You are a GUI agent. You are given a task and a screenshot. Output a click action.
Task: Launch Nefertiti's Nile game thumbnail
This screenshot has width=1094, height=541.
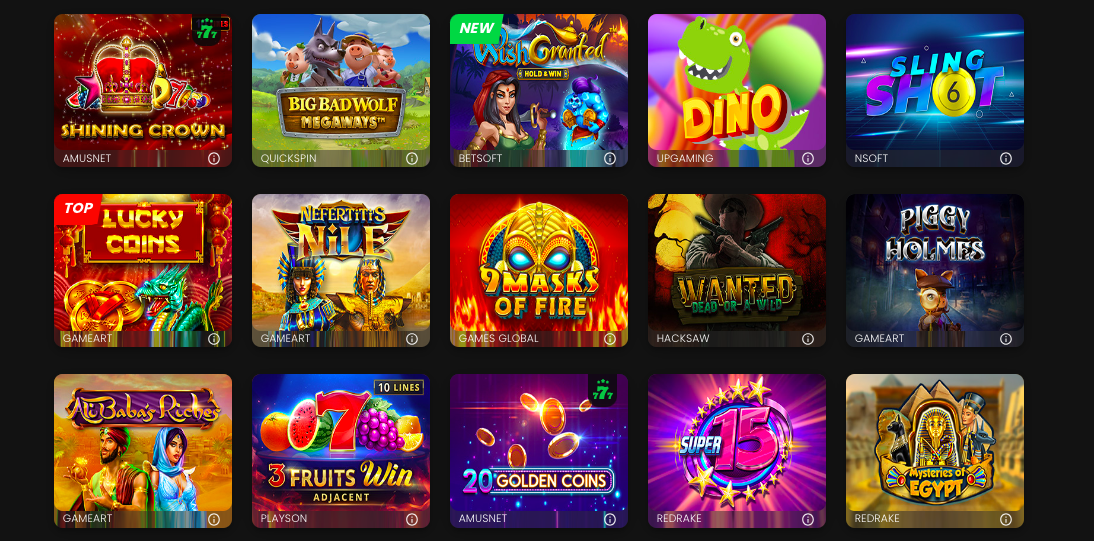click(340, 262)
